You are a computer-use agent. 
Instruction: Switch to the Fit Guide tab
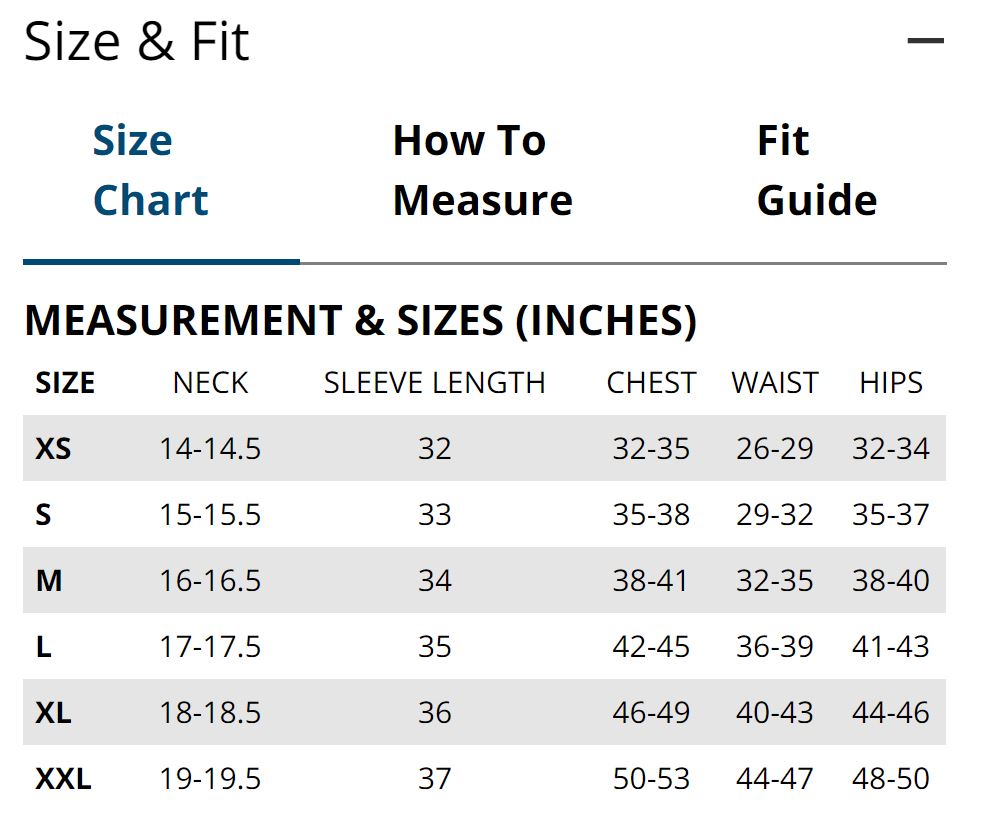[817, 170]
